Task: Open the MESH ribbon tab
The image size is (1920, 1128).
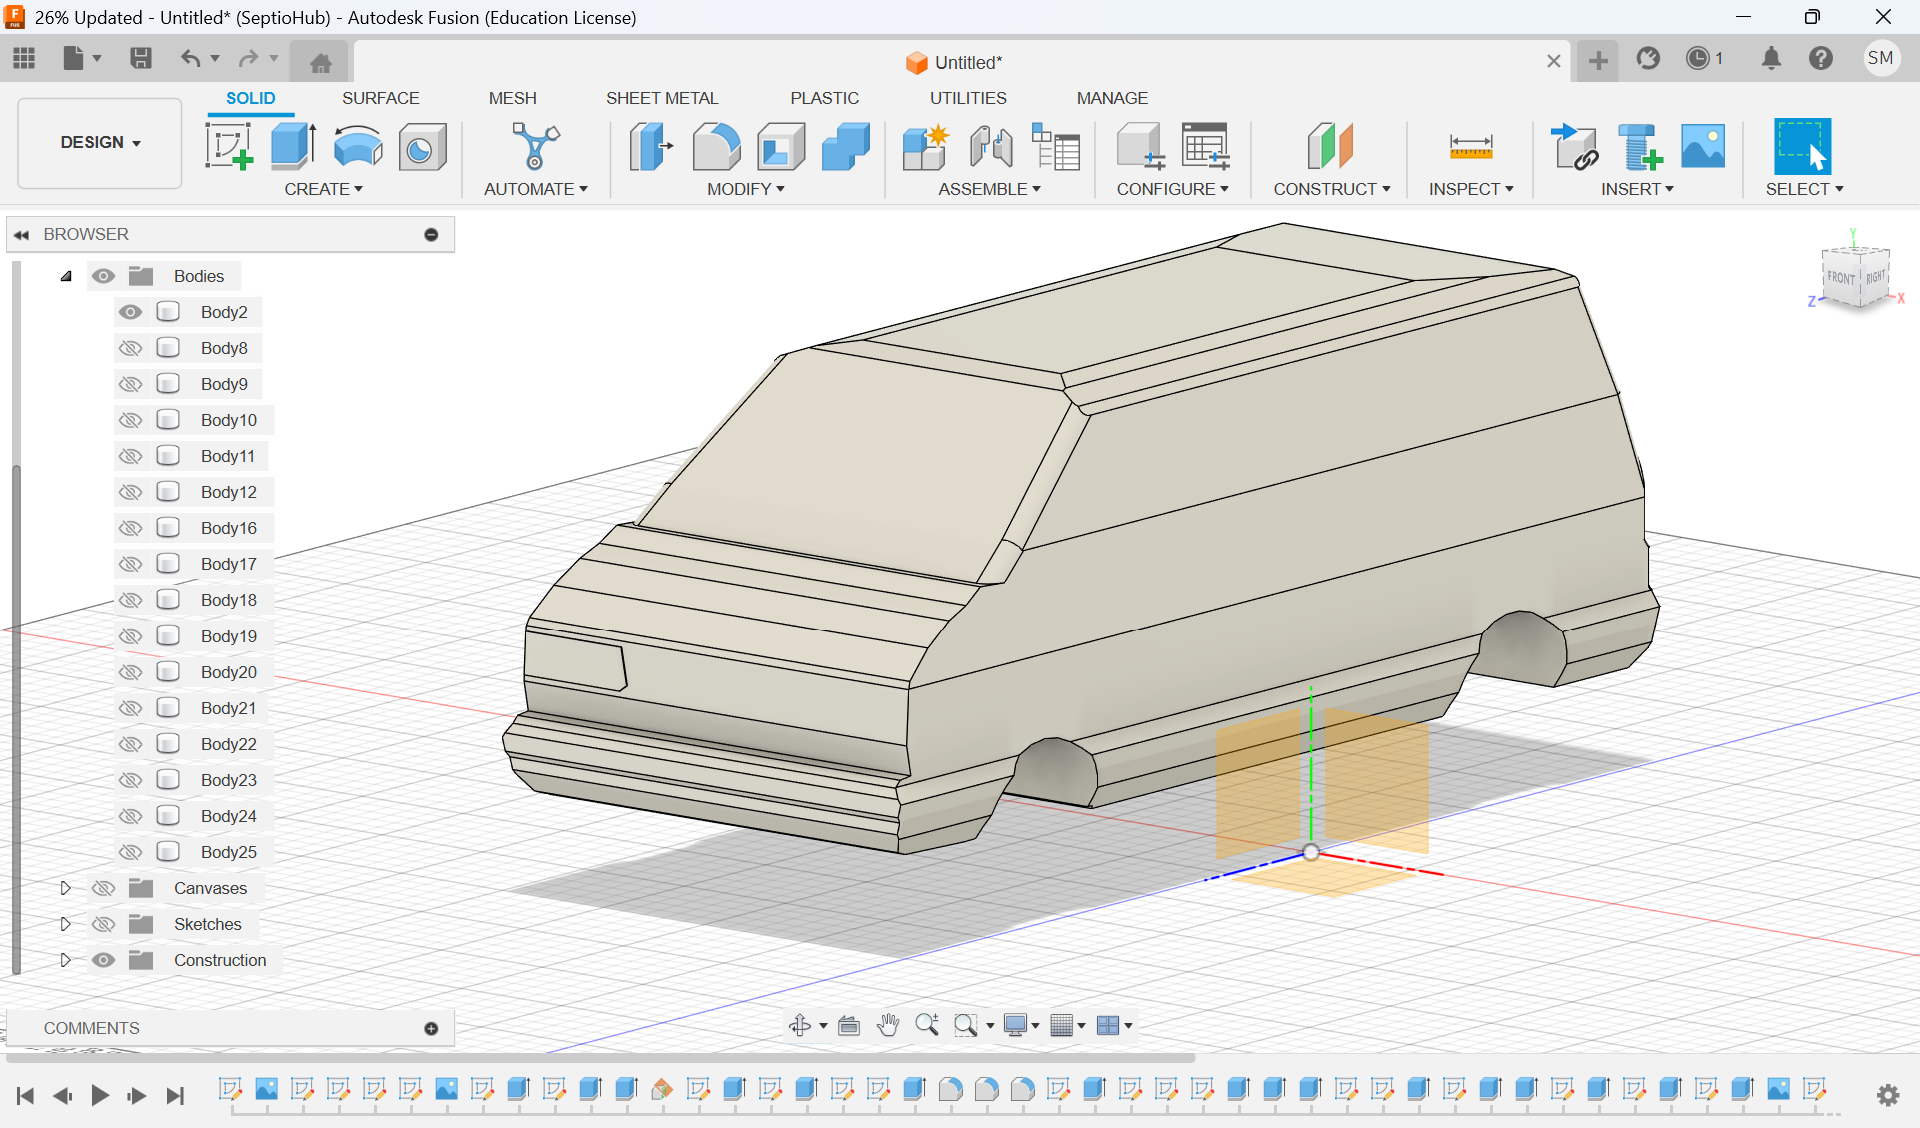Action: pos(512,97)
